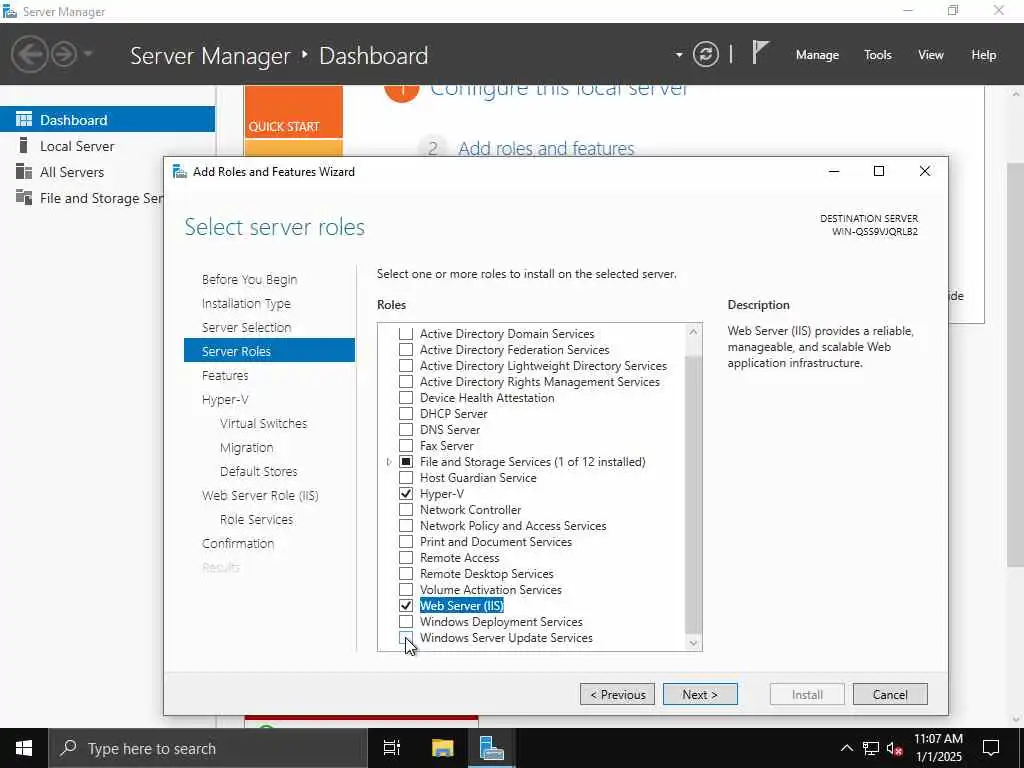
Task: Check the Fax Server role
Action: (406, 446)
